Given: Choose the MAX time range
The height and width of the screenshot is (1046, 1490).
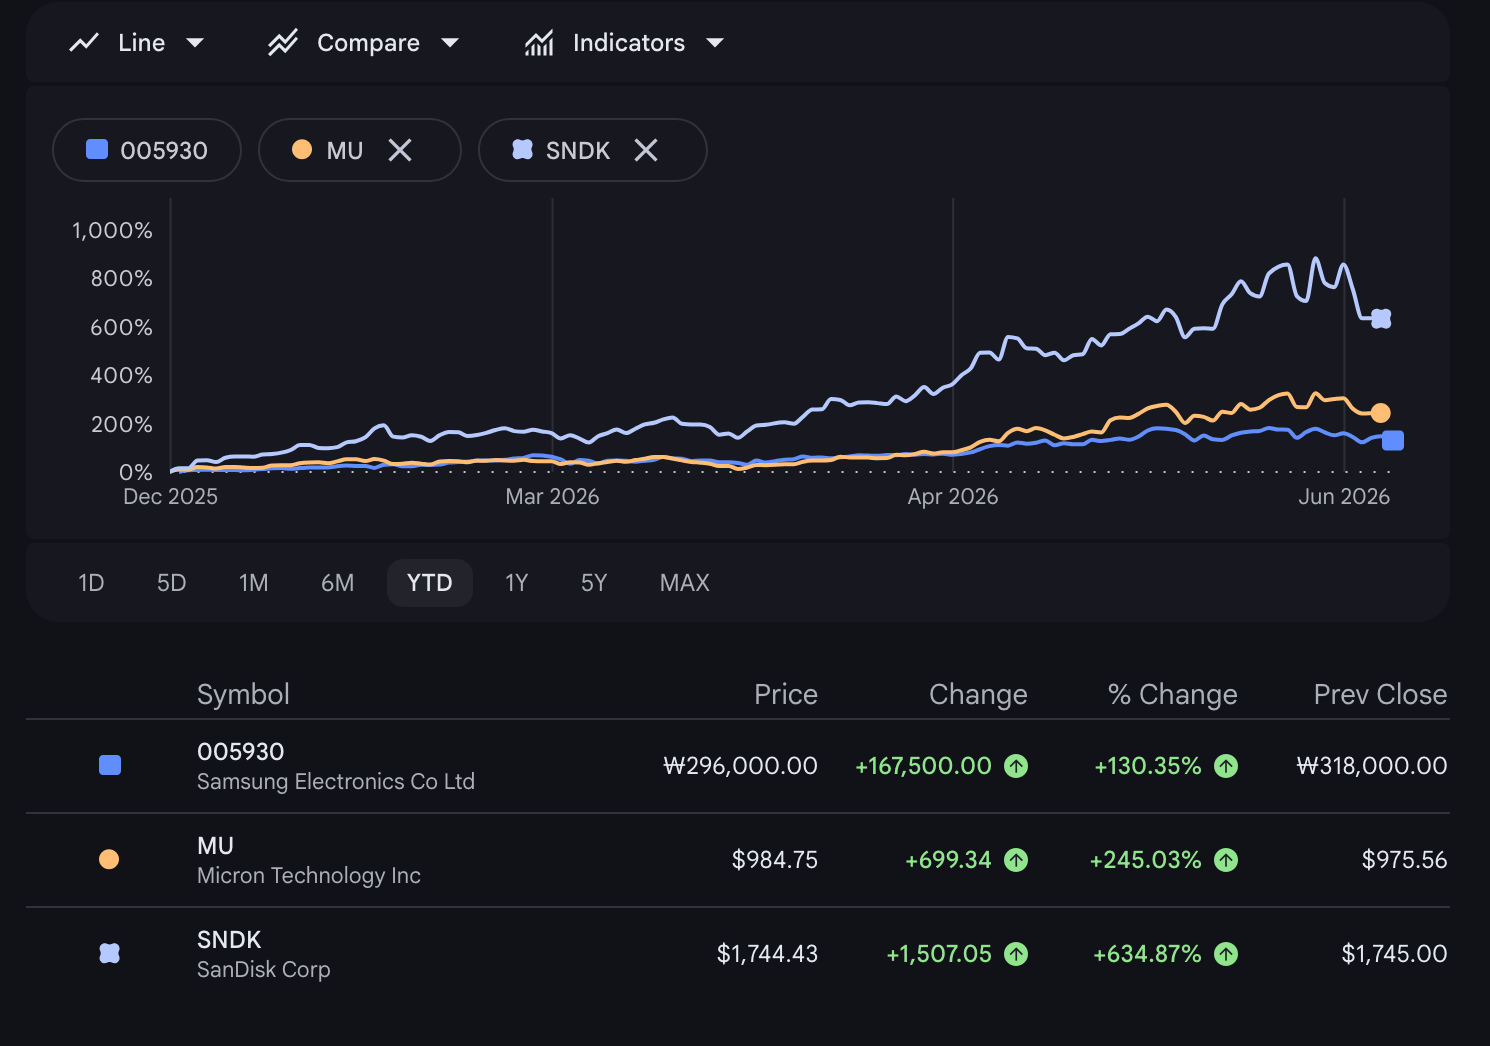Looking at the screenshot, I should click(x=685, y=583).
